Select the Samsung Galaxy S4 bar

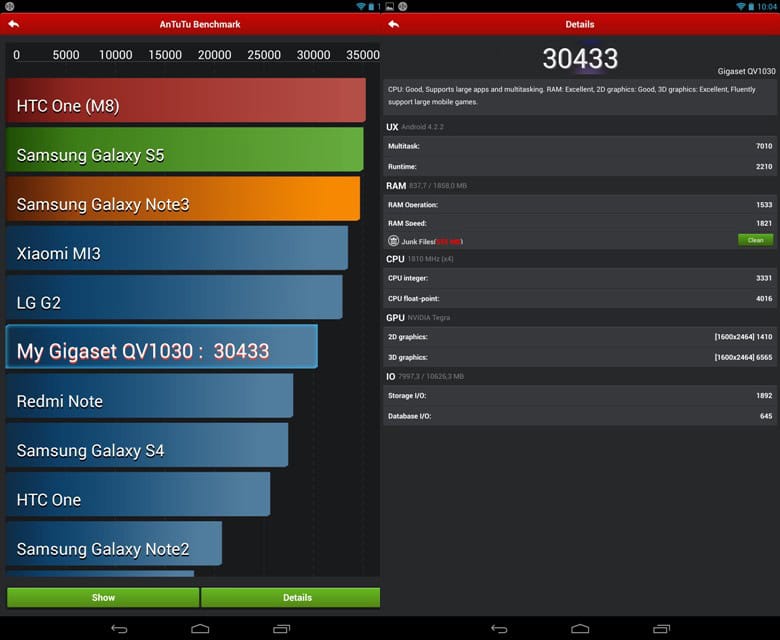click(147, 445)
